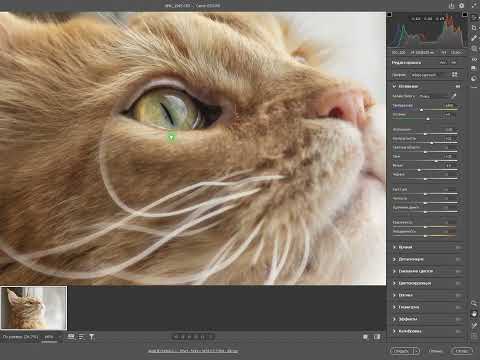Image resolution: width=480 pixels, height=360 pixels.
Task: Toggle default settings preview icon
Action: (x=377, y=337)
